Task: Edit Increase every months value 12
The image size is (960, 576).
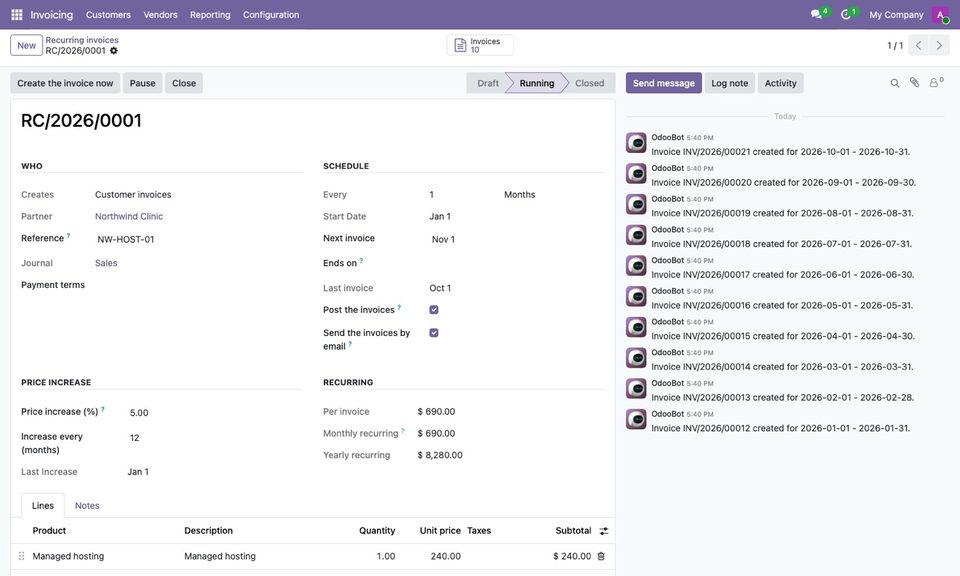Action: coord(214,438)
